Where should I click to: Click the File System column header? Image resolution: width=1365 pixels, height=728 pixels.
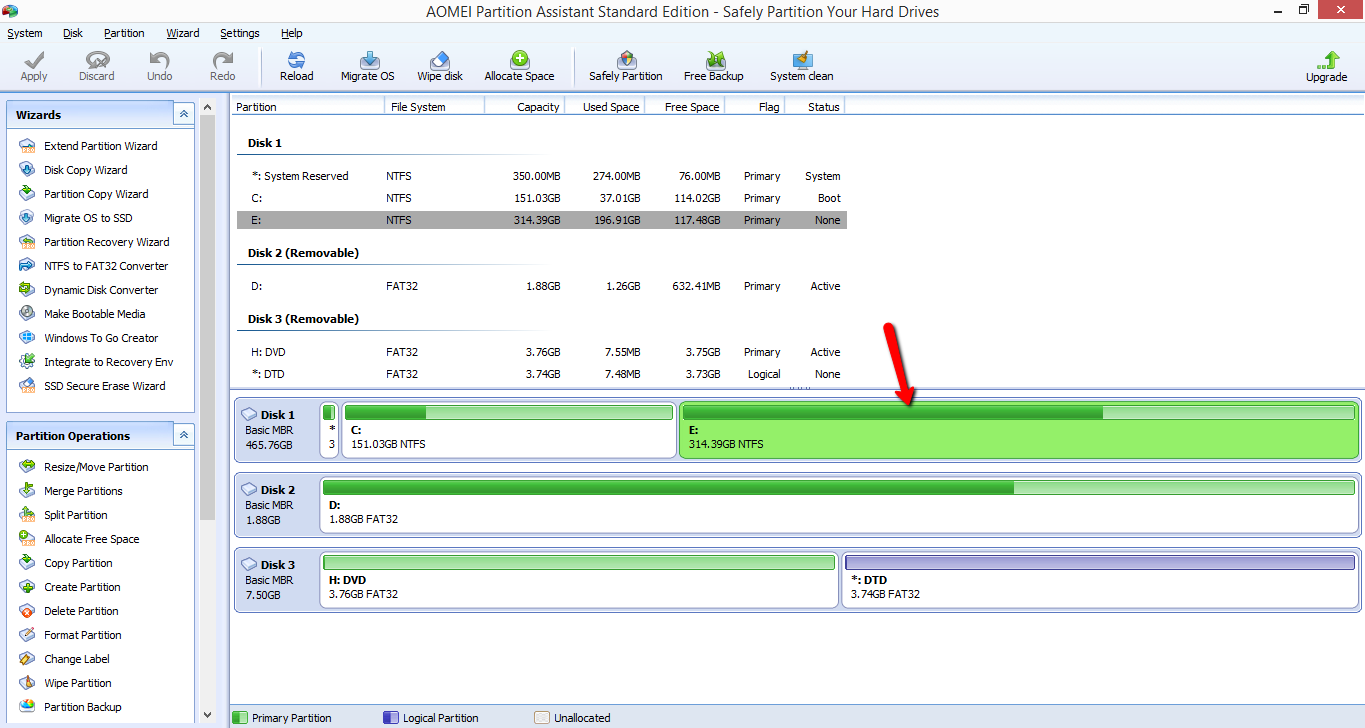click(434, 106)
